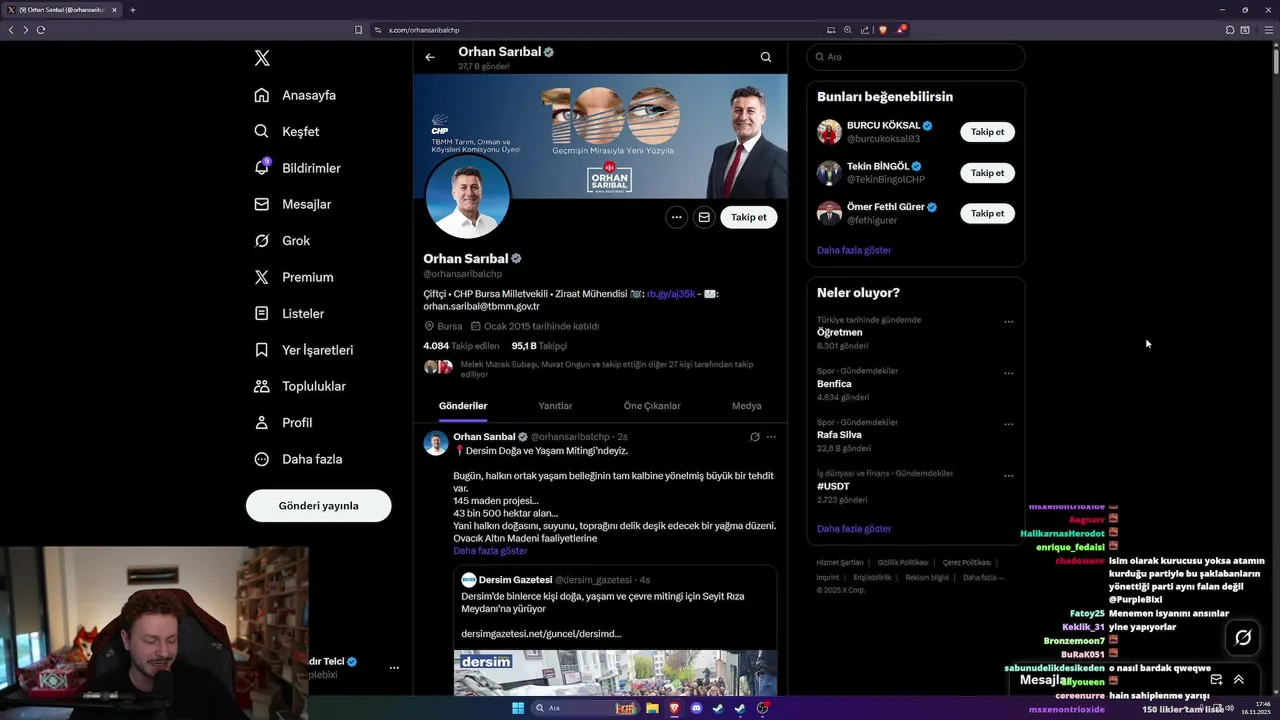
Task: Open Keşfet explore page
Action: (287, 131)
